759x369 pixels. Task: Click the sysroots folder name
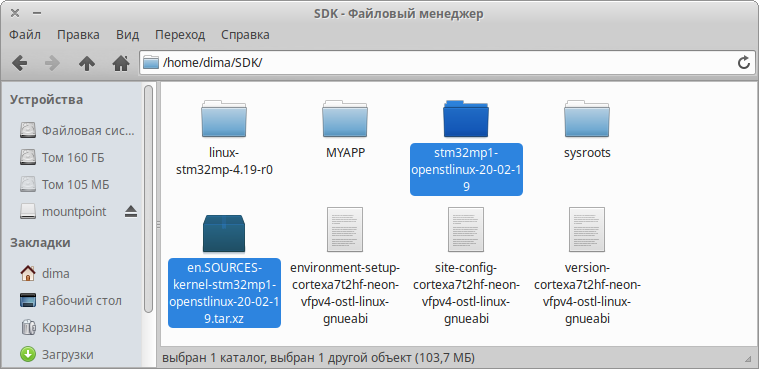coord(587,153)
